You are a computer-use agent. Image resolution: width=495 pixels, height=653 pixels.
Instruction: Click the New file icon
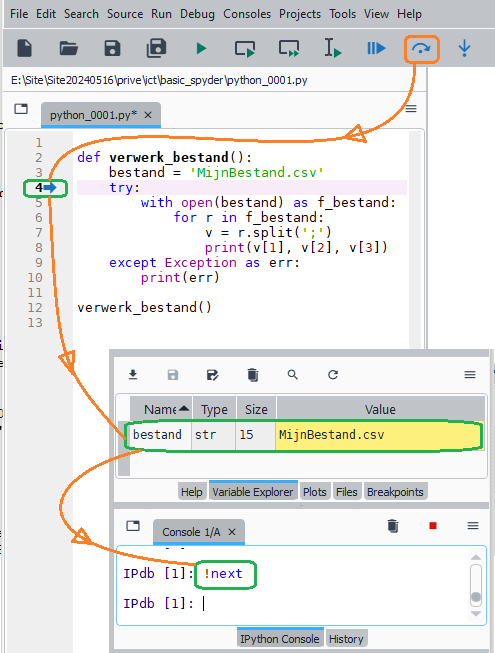pos(25,48)
